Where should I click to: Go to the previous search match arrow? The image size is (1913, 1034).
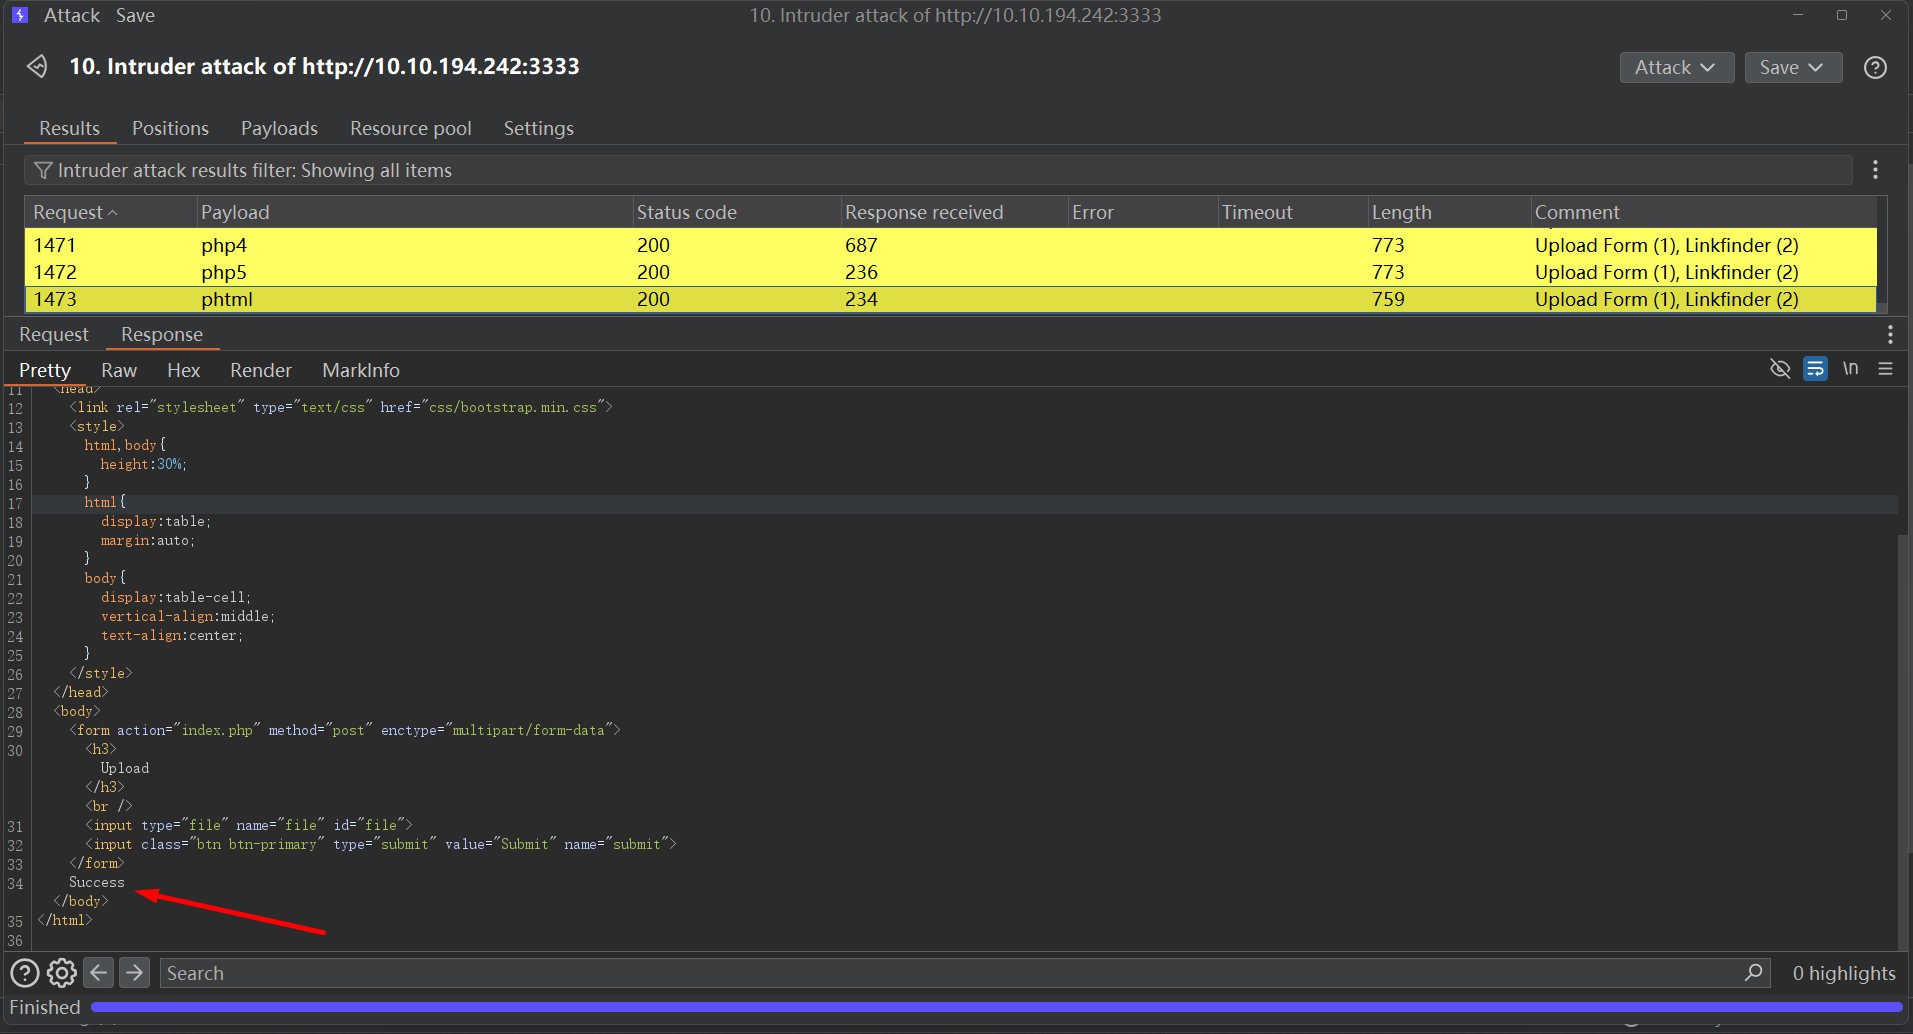tap(98, 973)
